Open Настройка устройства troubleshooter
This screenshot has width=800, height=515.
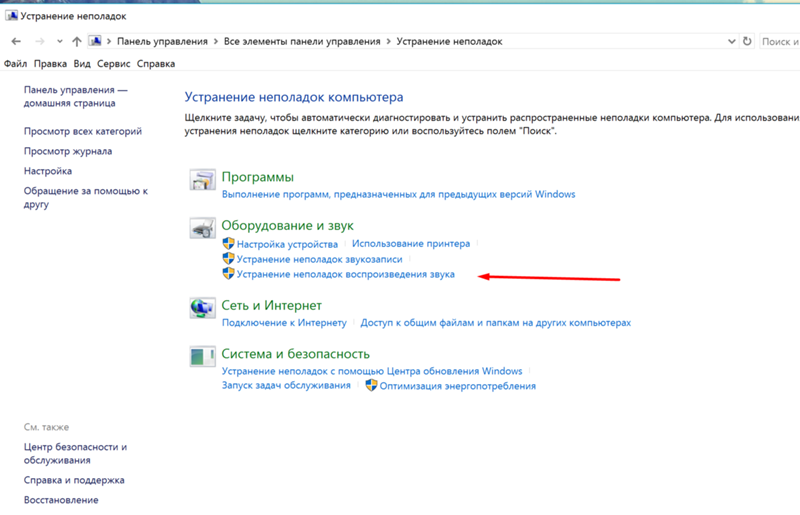pos(287,244)
